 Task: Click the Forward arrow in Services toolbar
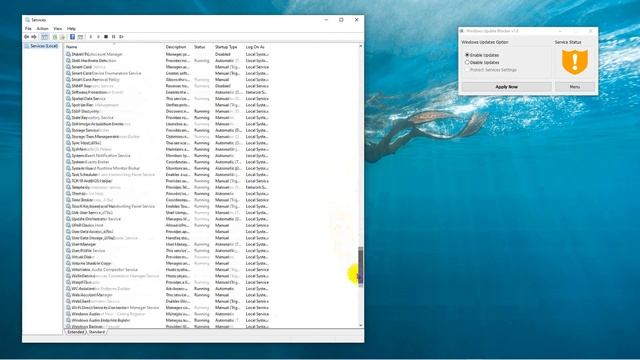tap(34, 37)
